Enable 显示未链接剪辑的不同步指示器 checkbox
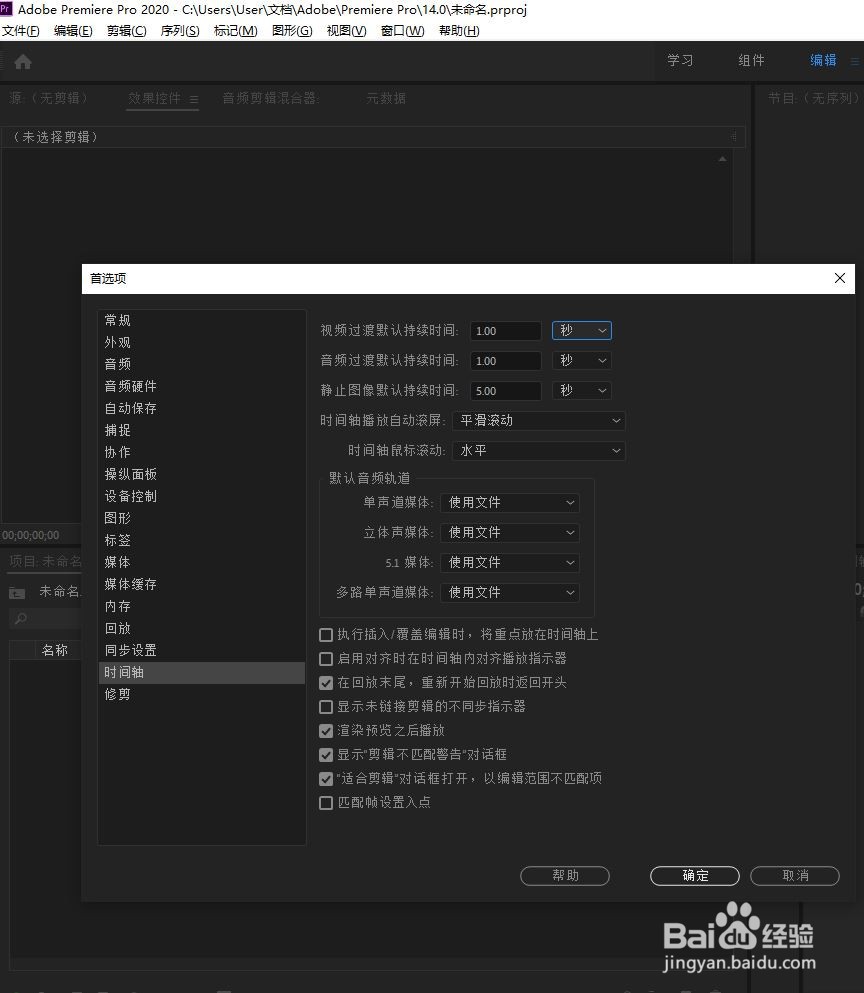Image resolution: width=864 pixels, height=993 pixels. pos(326,707)
